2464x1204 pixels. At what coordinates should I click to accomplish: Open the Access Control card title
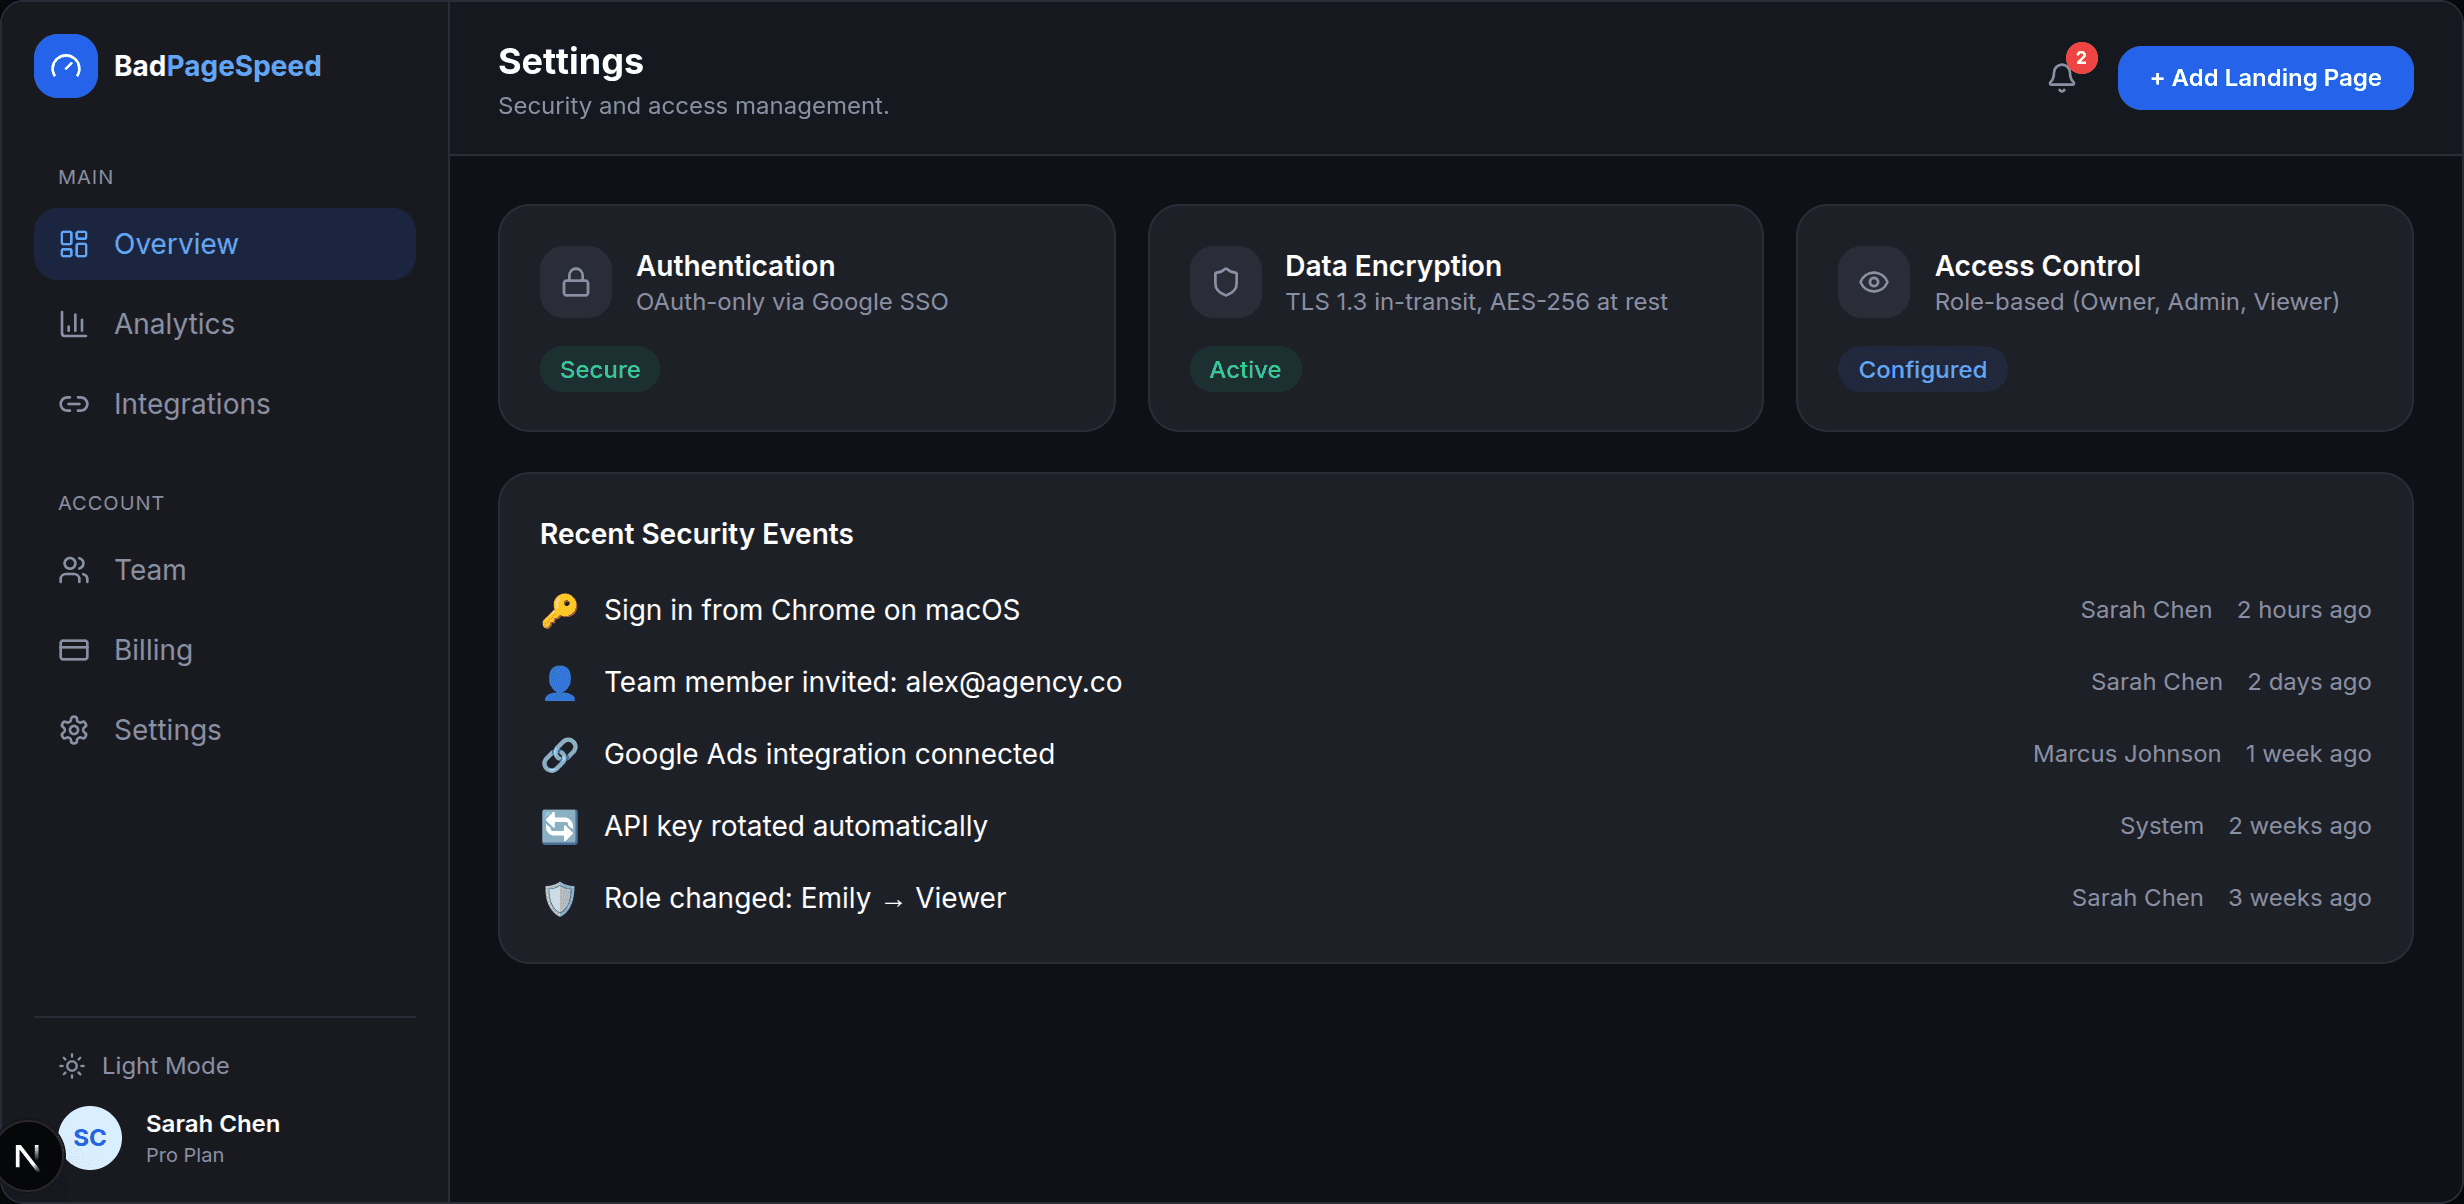[x=2037, y=266]
